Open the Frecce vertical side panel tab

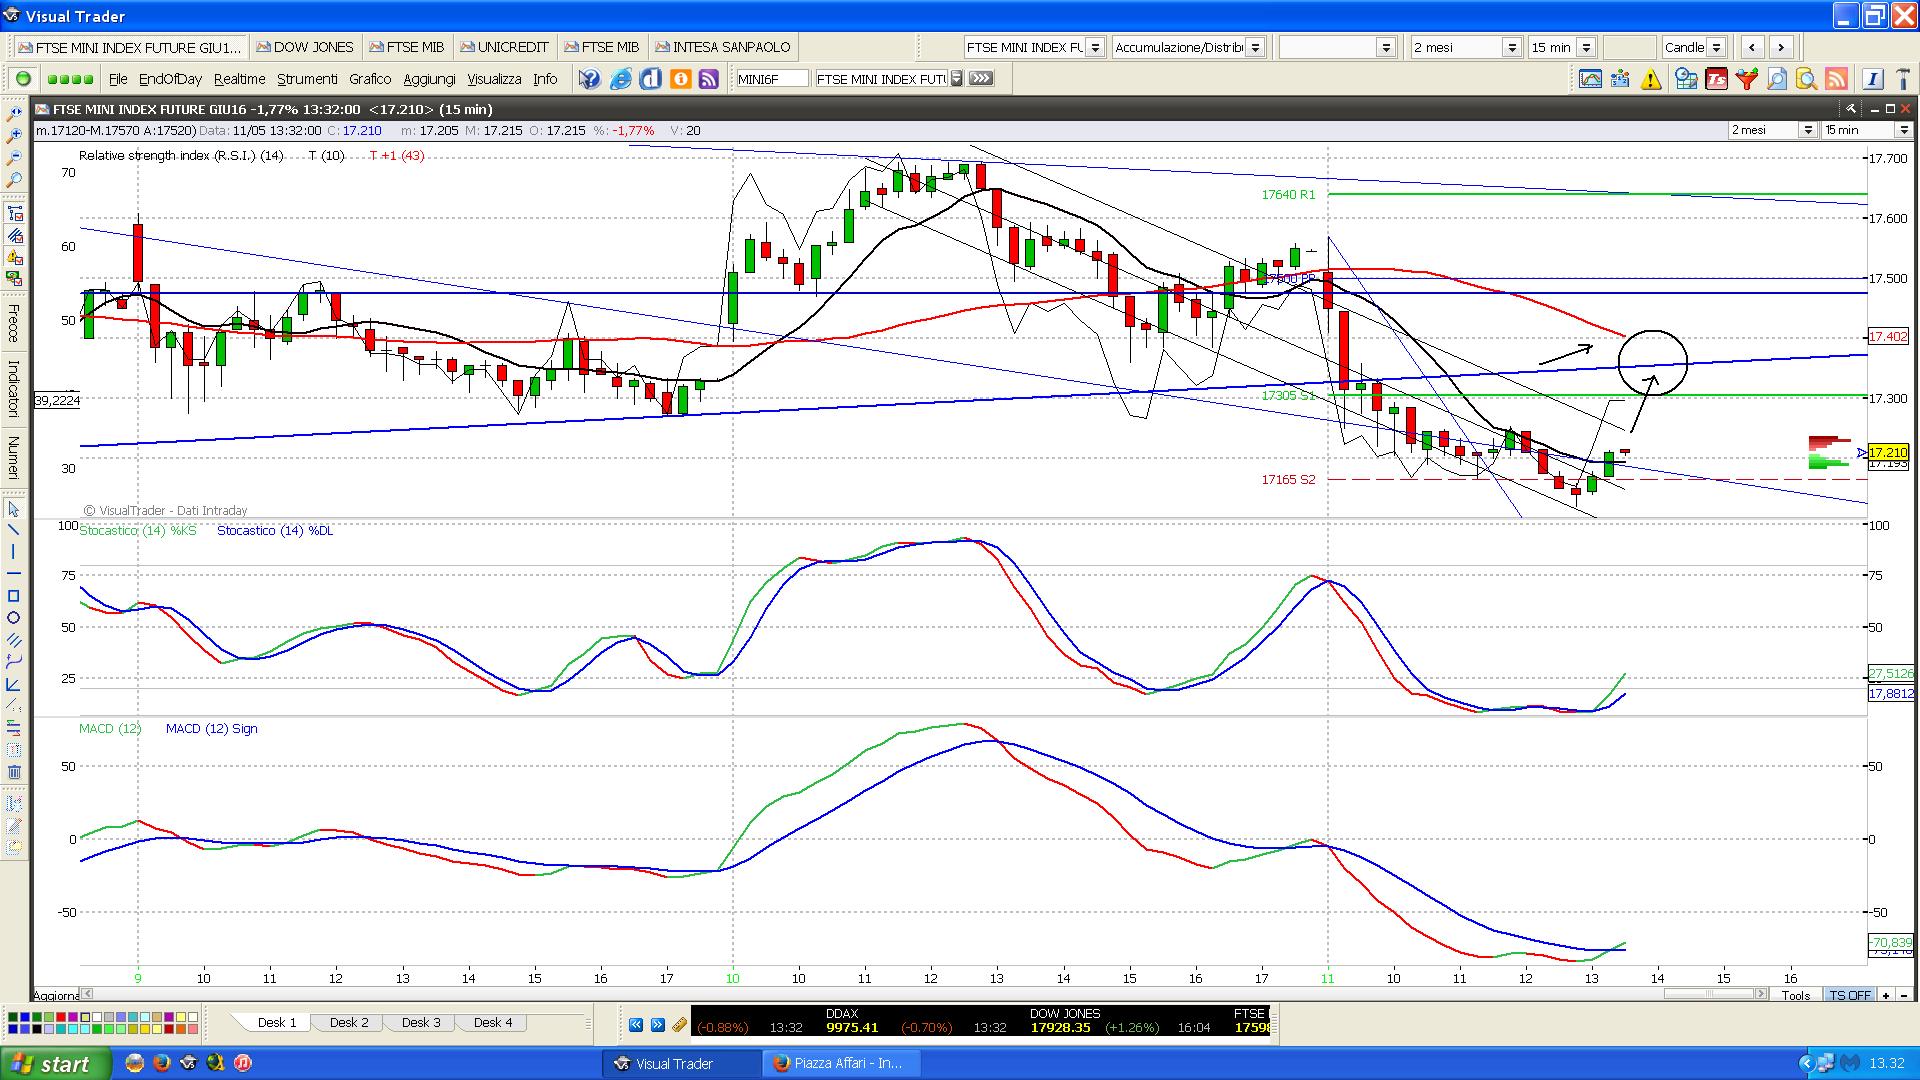(14, 323)
